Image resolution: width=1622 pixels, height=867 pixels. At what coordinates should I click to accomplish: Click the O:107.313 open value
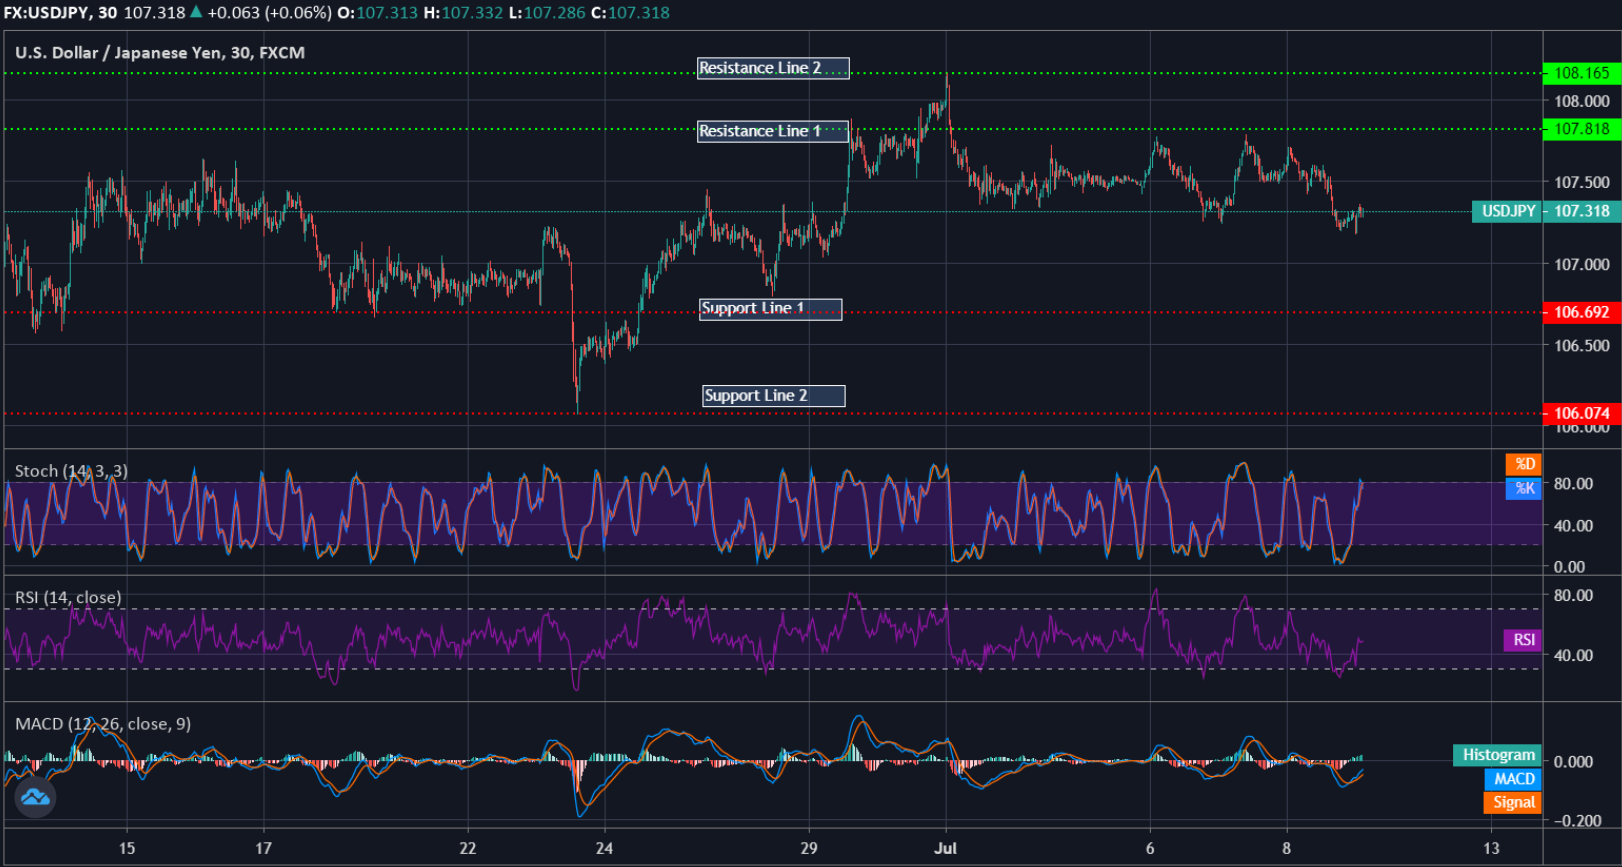378,13
